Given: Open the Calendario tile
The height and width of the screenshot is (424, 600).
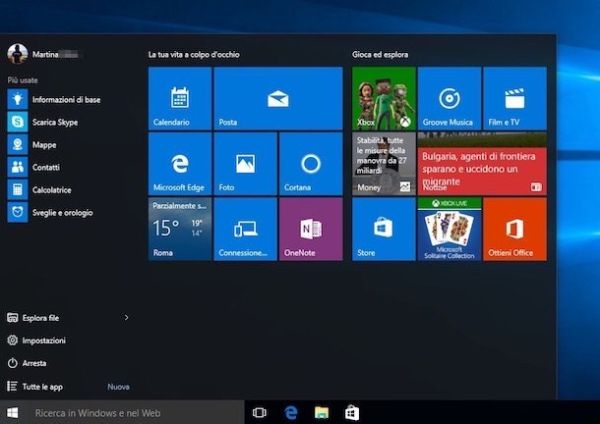Looking at the screenshot, I should pyautogui.click(x=179, y=98).
